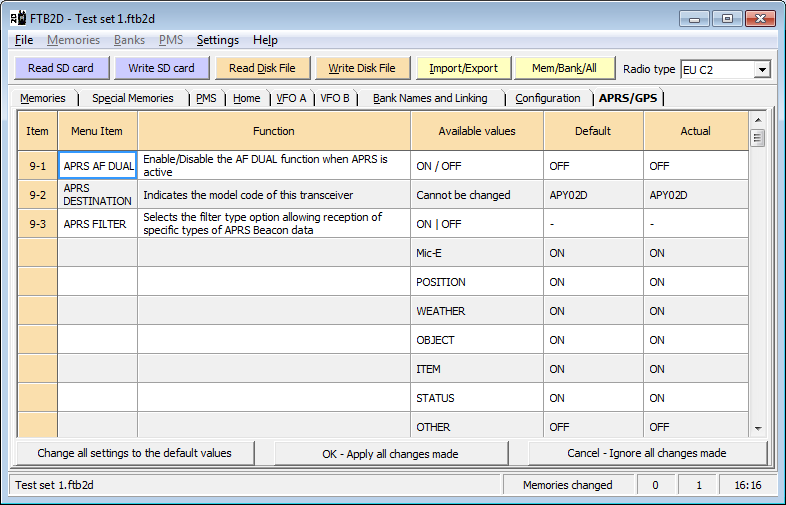Open the Help menu
786x505 pixels.
pyautogui.click(x=265, y=40)
